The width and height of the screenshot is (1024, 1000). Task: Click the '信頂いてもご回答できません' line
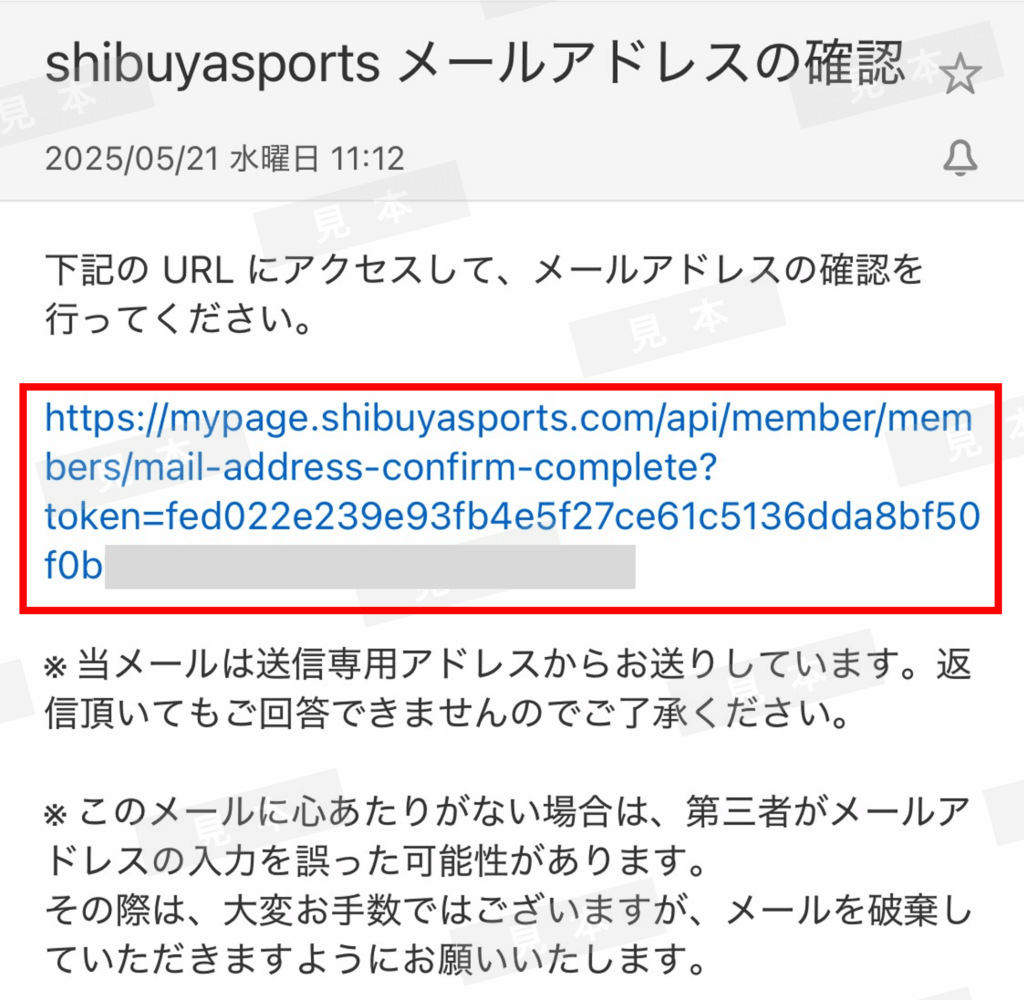[447, 713]
